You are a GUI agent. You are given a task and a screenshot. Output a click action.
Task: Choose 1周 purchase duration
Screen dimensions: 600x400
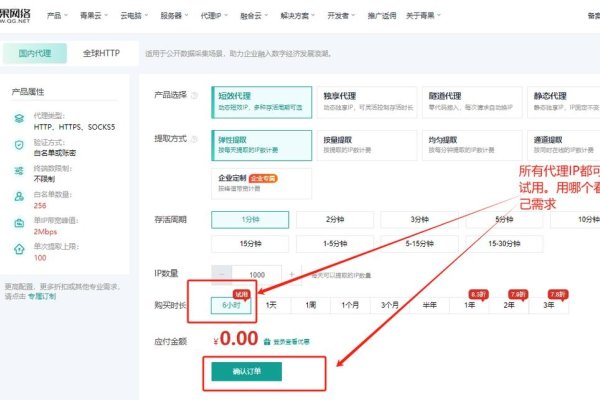point(311,305)
